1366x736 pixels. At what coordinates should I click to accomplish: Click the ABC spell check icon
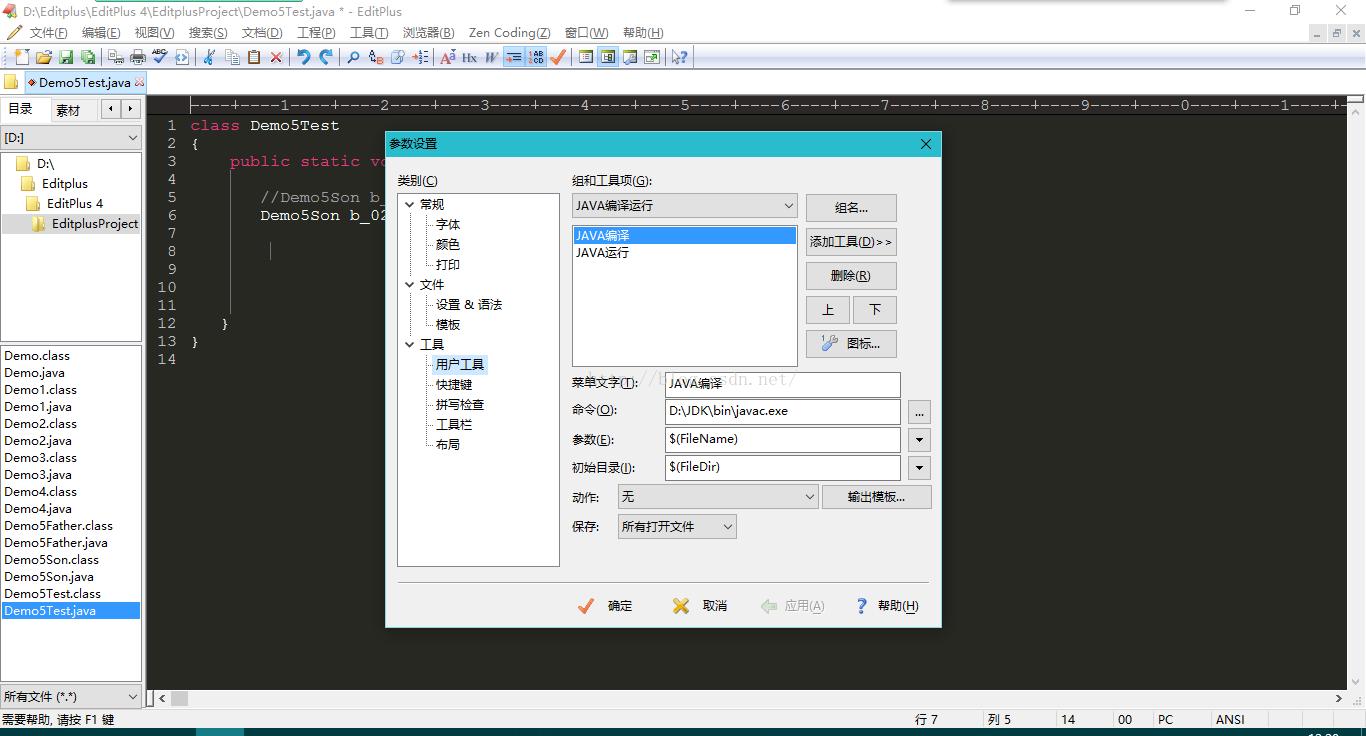(160, 57)
